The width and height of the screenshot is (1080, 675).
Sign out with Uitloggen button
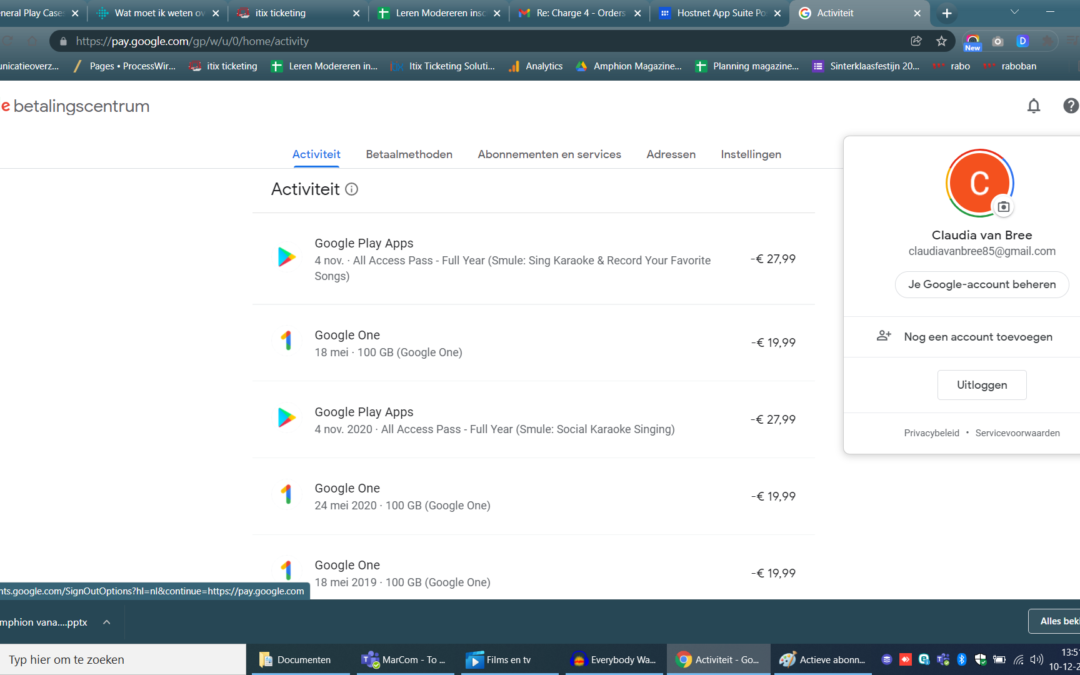[x=982, y=385]
